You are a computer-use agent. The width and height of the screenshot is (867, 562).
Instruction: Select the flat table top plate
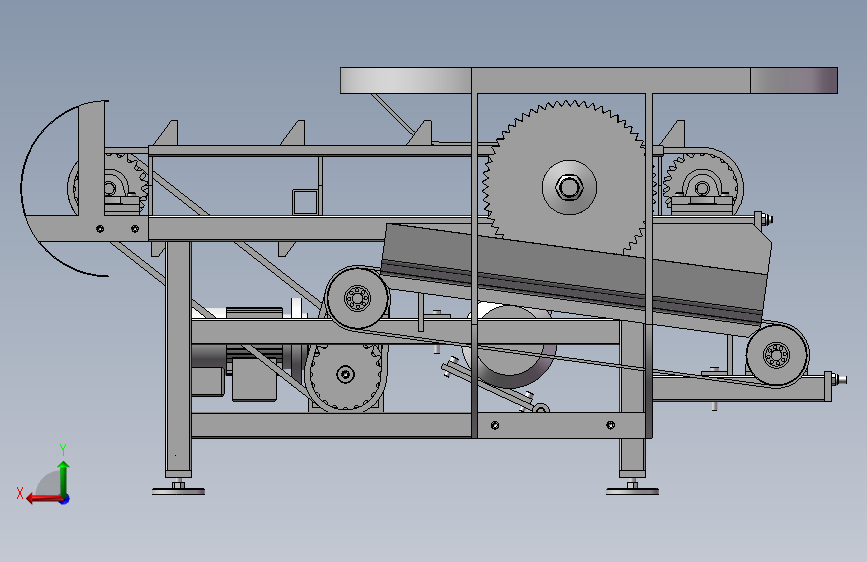click(x=589, y=81)
